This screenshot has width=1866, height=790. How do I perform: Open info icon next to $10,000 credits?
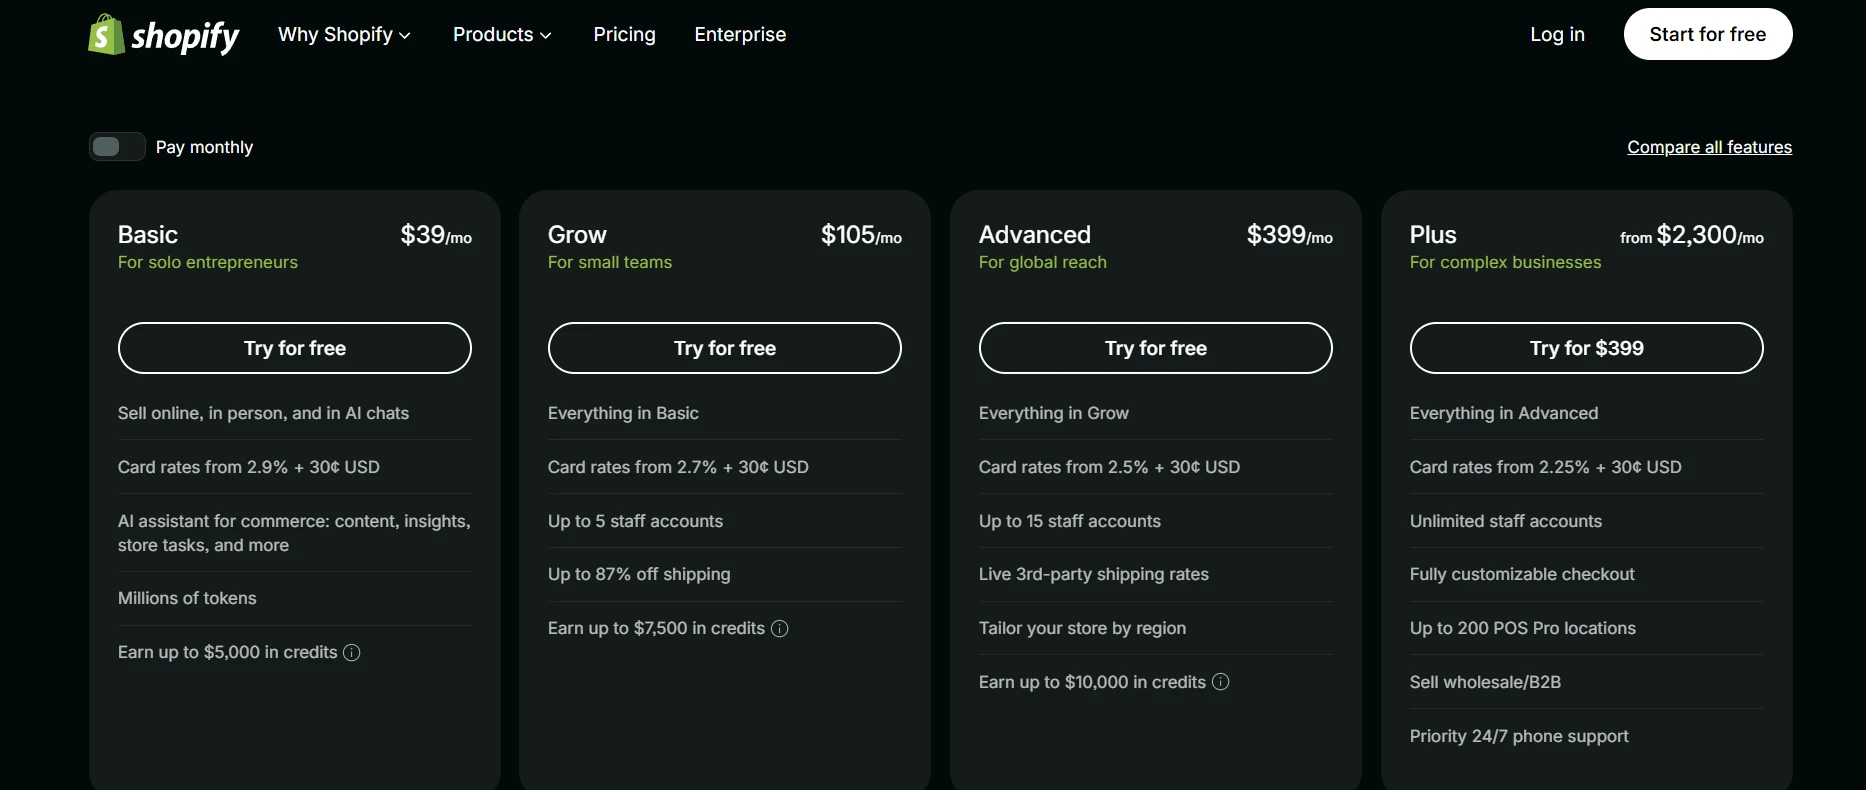1221,682
